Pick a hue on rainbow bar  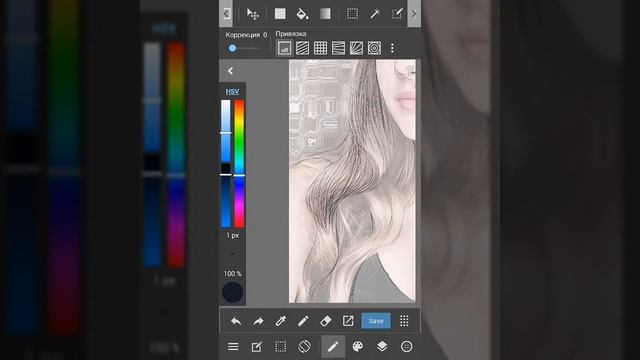(x=239, y=163)
